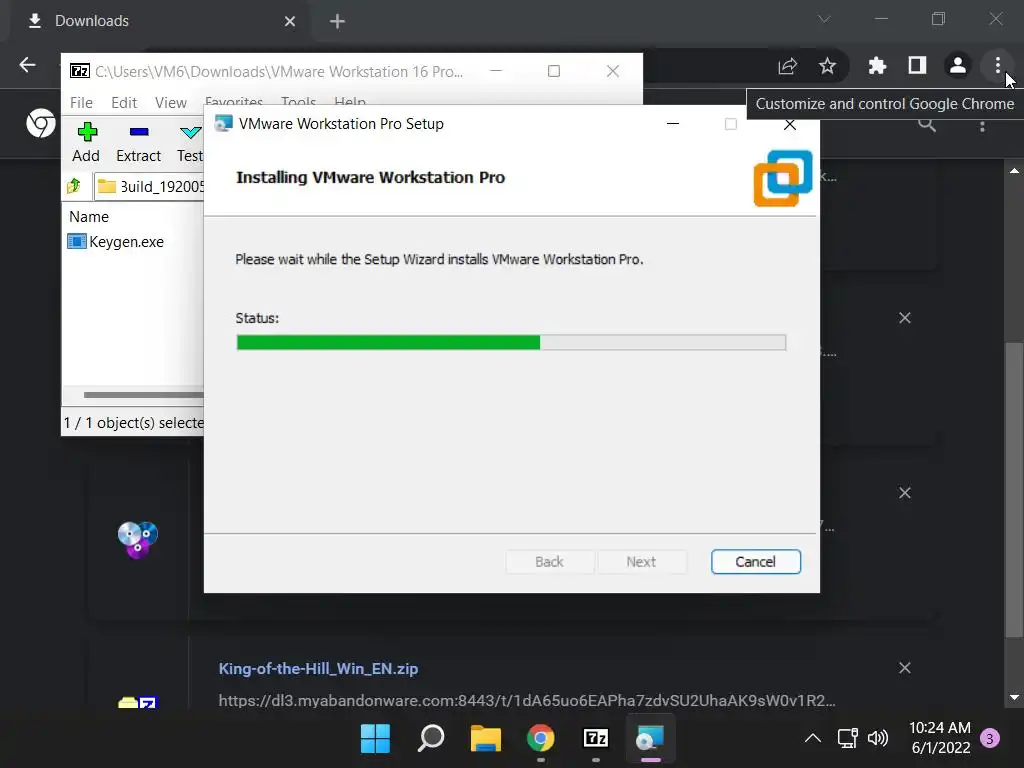The image size is (1024, 768).
Task: Open the Windows Start menu
Action: pyautogui.click(x=376, y=739)
